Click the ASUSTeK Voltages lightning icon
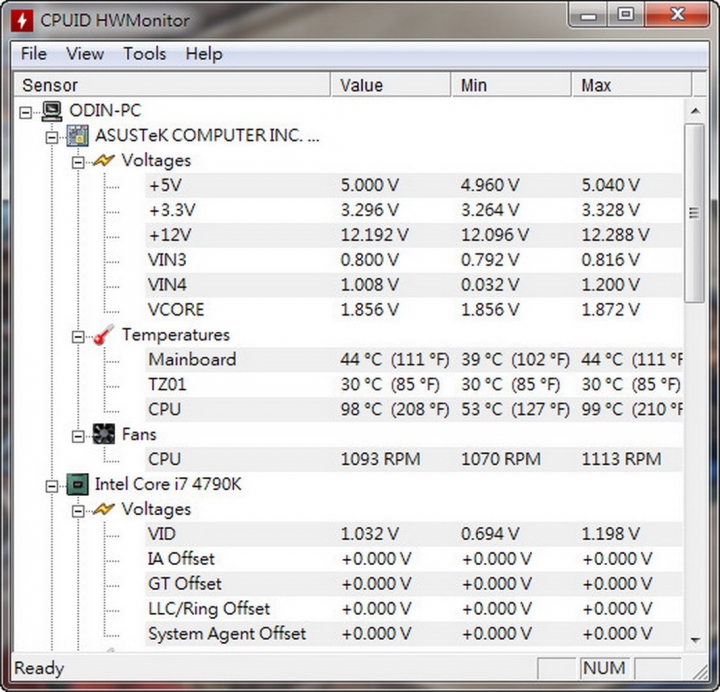The width and height of the screenshot is (720, 692). click(103, 161)
